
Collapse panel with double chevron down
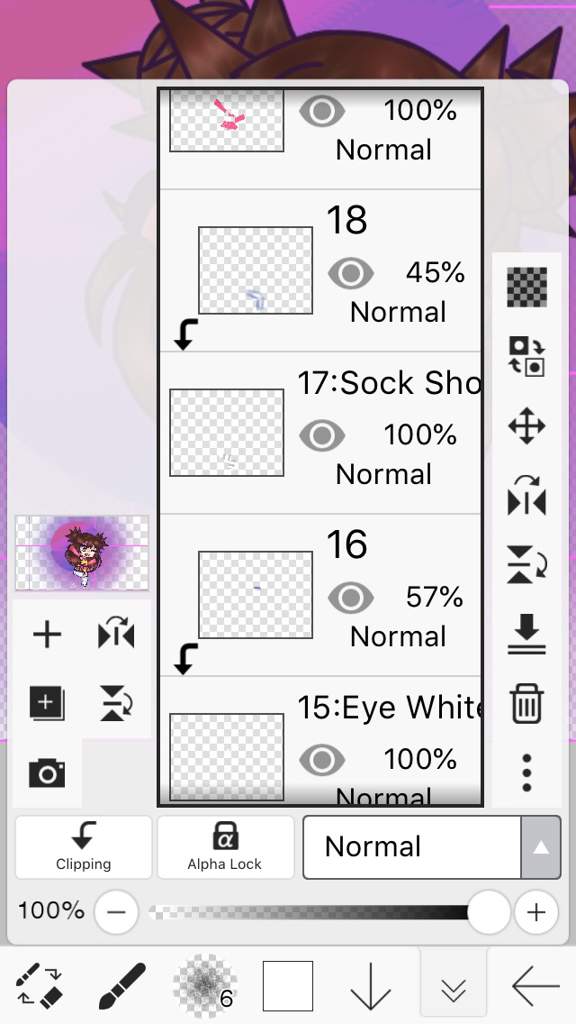coord(453,986)
